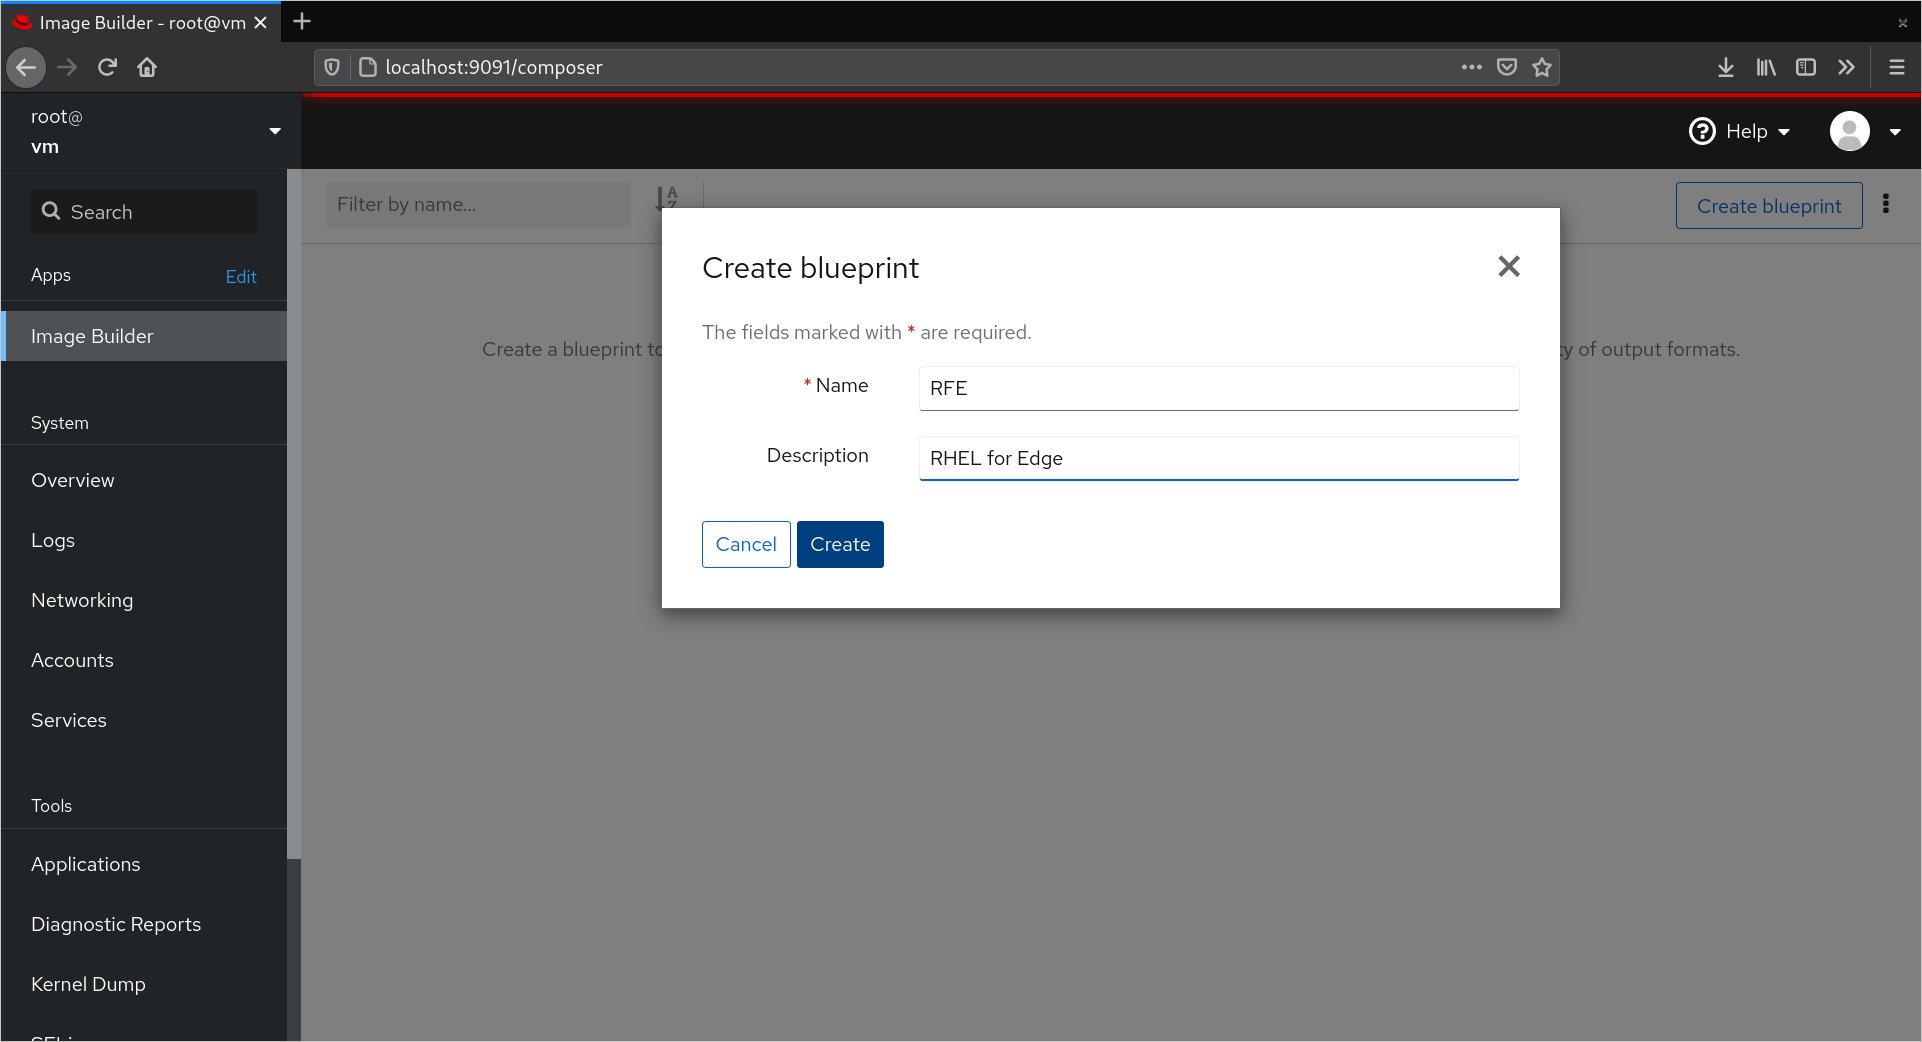Reload the current page
1922x1042 pixels.
point(107,67)
